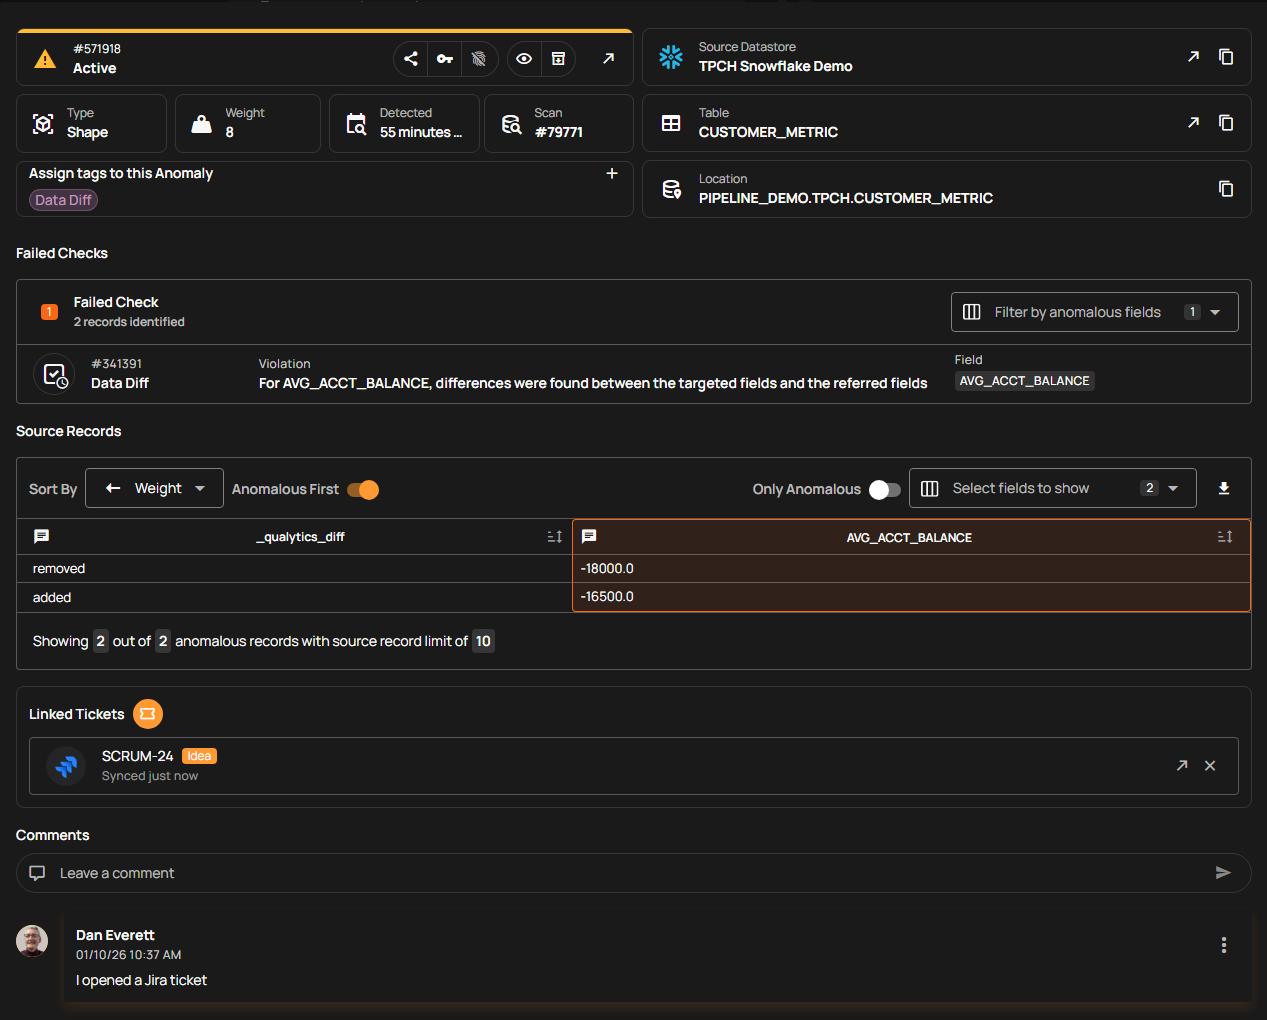Open the Select fields to show dropdown

click(1052, 488)
